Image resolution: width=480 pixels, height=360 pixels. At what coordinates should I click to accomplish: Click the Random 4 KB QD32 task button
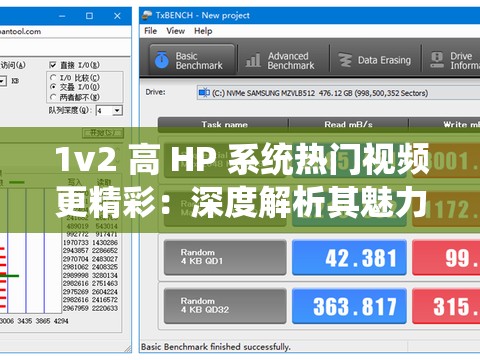coord(225,306)
